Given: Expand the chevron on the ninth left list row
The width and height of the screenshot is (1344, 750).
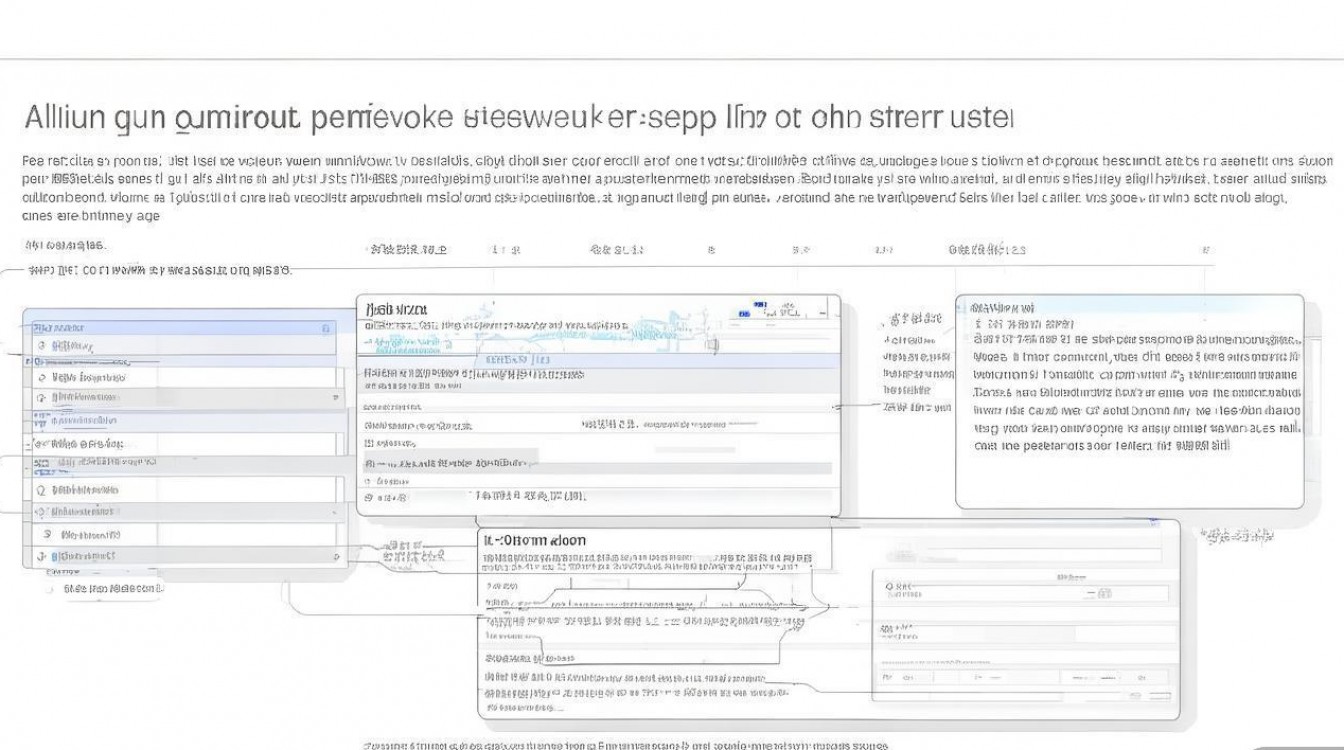Looking at the screenshot, I should point(335,511).
